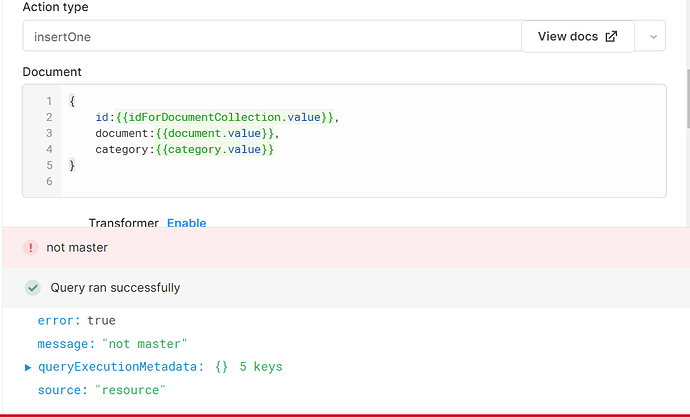Enable the Transformer
The height and width of the screenshot is (417, 690).
click(187, 223)
